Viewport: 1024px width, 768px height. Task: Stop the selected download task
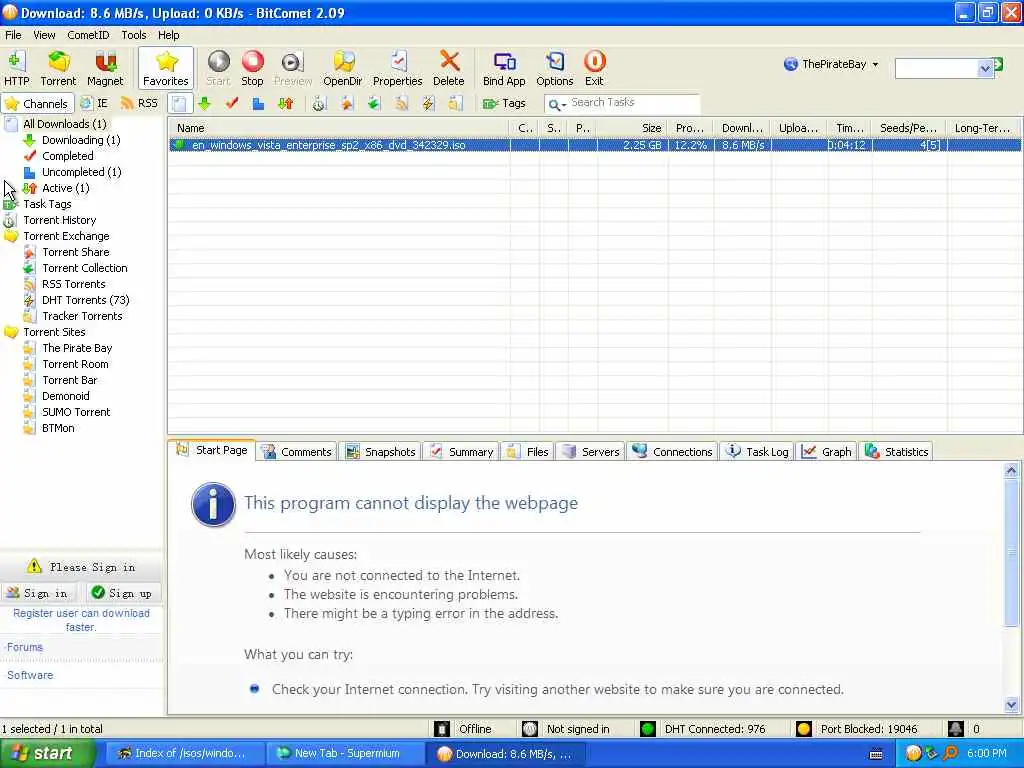click(x=252, y=68)
